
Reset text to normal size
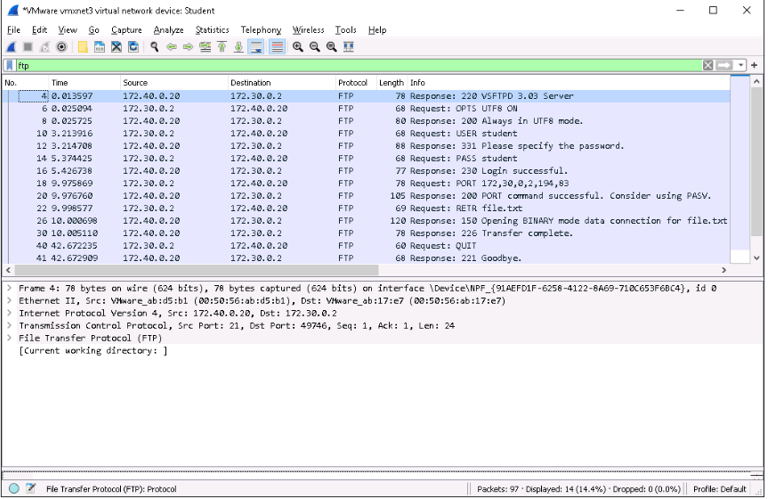(x=332, y=47)
